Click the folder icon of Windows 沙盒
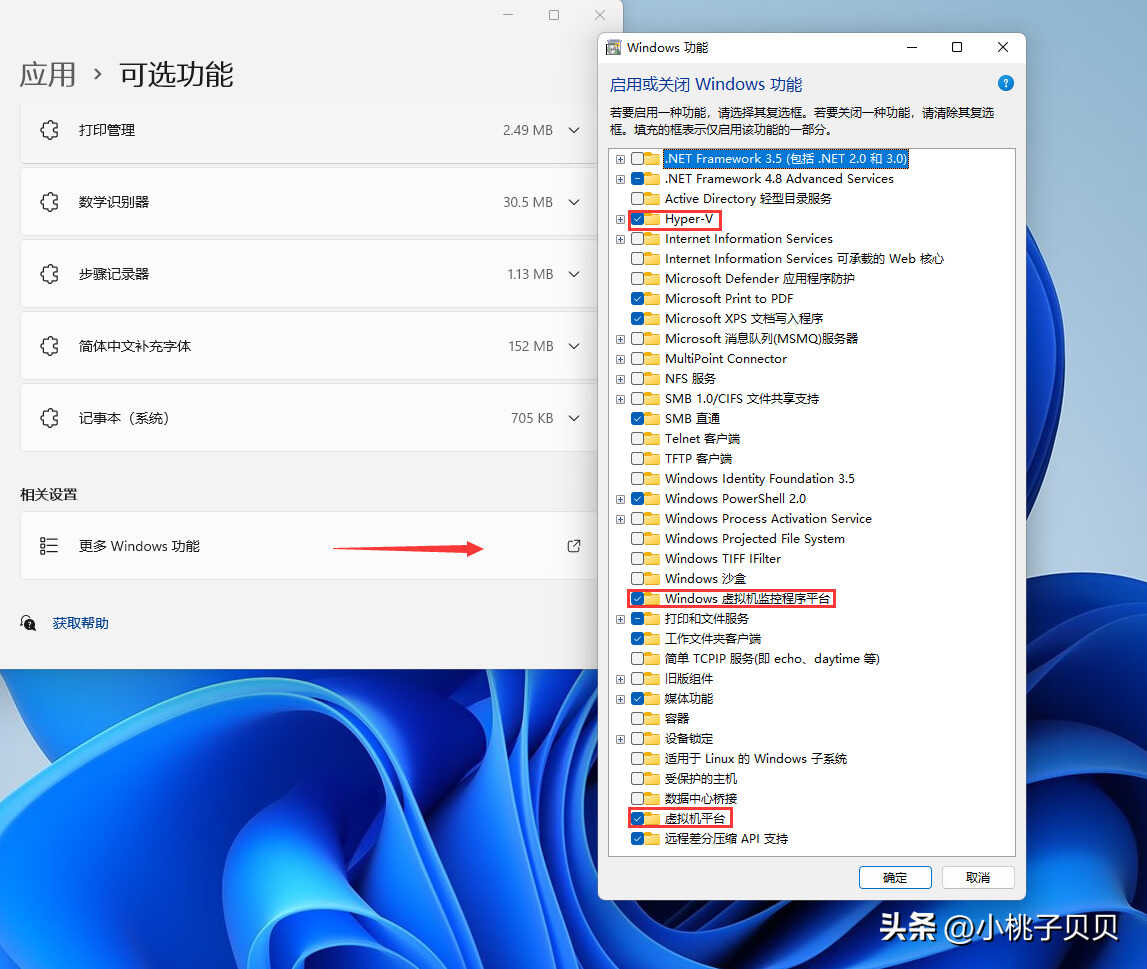 tap(652, 578)
